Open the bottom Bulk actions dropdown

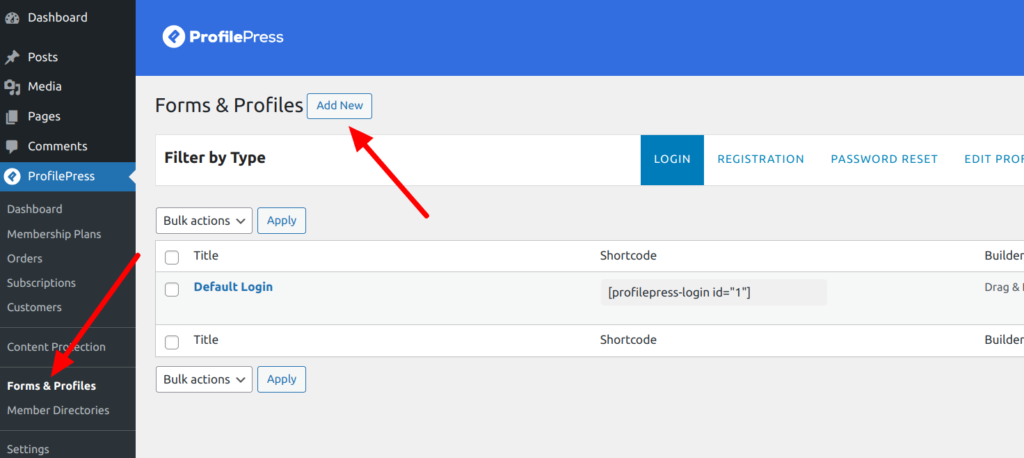click(x=204, y=380)
